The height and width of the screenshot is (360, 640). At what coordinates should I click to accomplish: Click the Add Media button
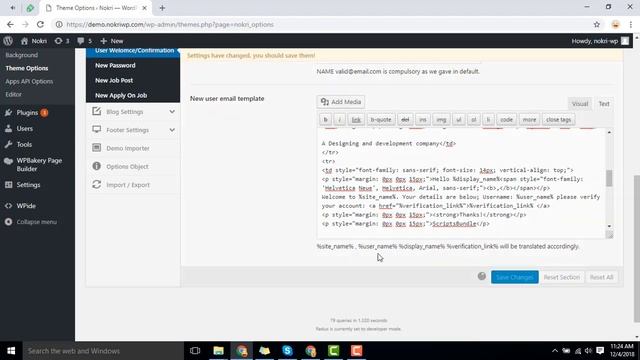point(341,102)
